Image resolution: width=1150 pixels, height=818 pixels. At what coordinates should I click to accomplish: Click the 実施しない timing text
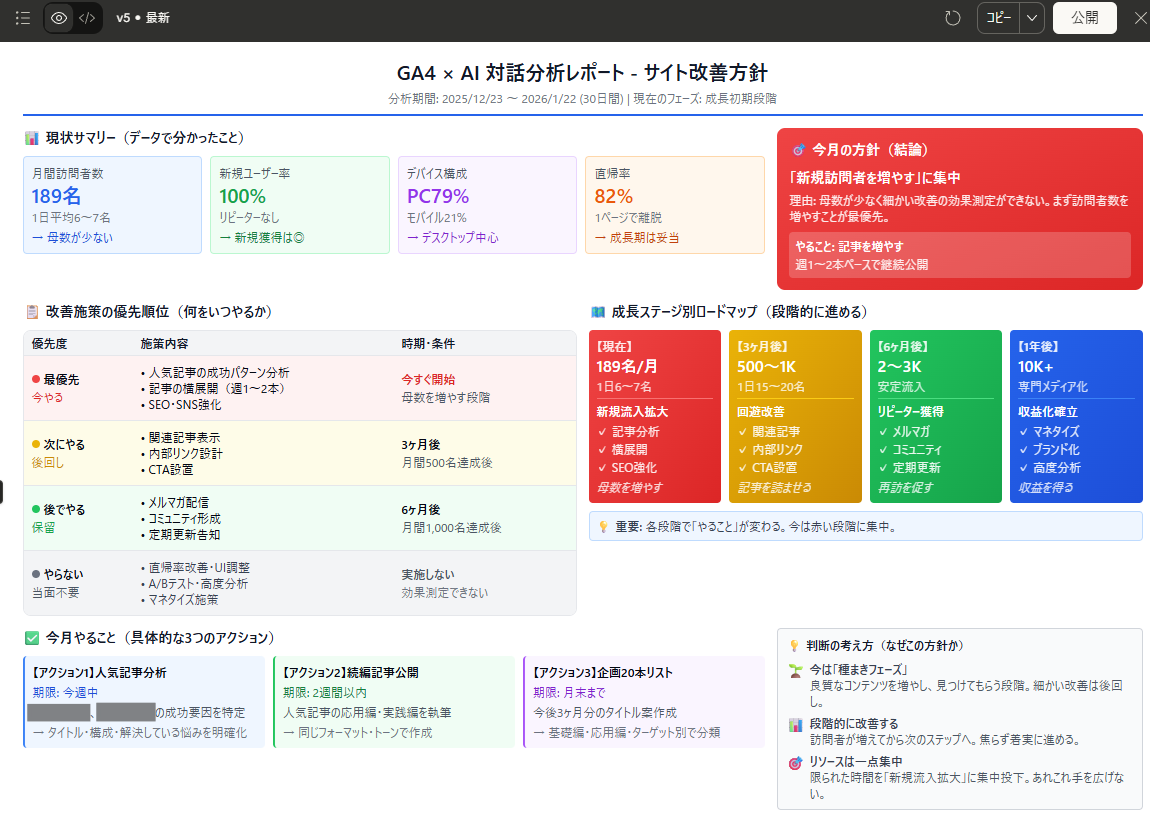428,574
